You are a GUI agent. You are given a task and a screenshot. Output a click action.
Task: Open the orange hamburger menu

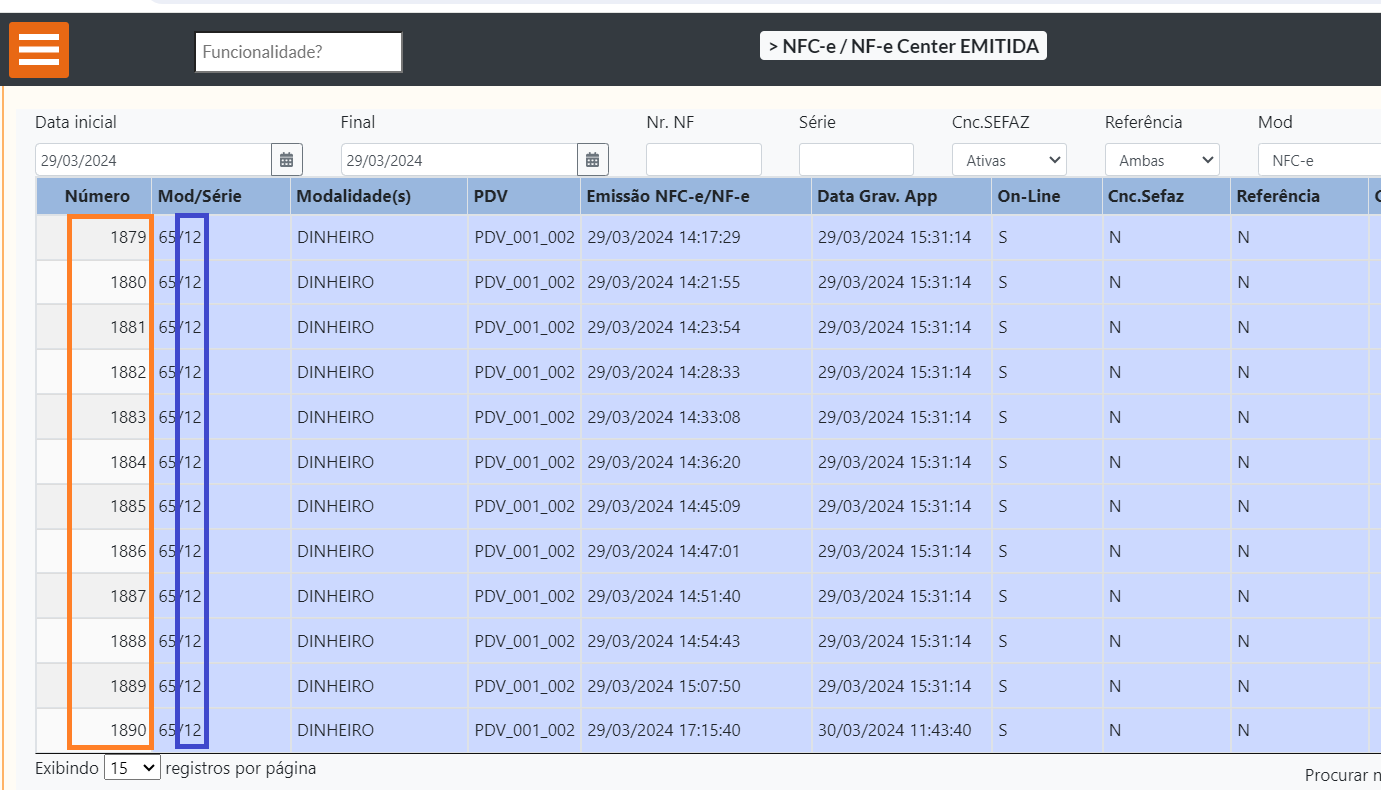39,50
